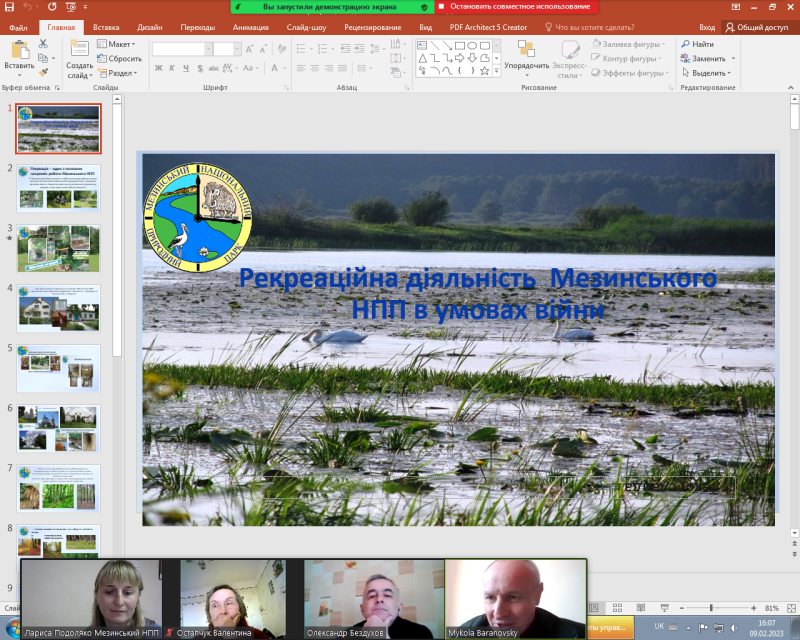Click the Общий доступ (Share) button
Screen dimensions: 800x640
(x=756, y=28)
